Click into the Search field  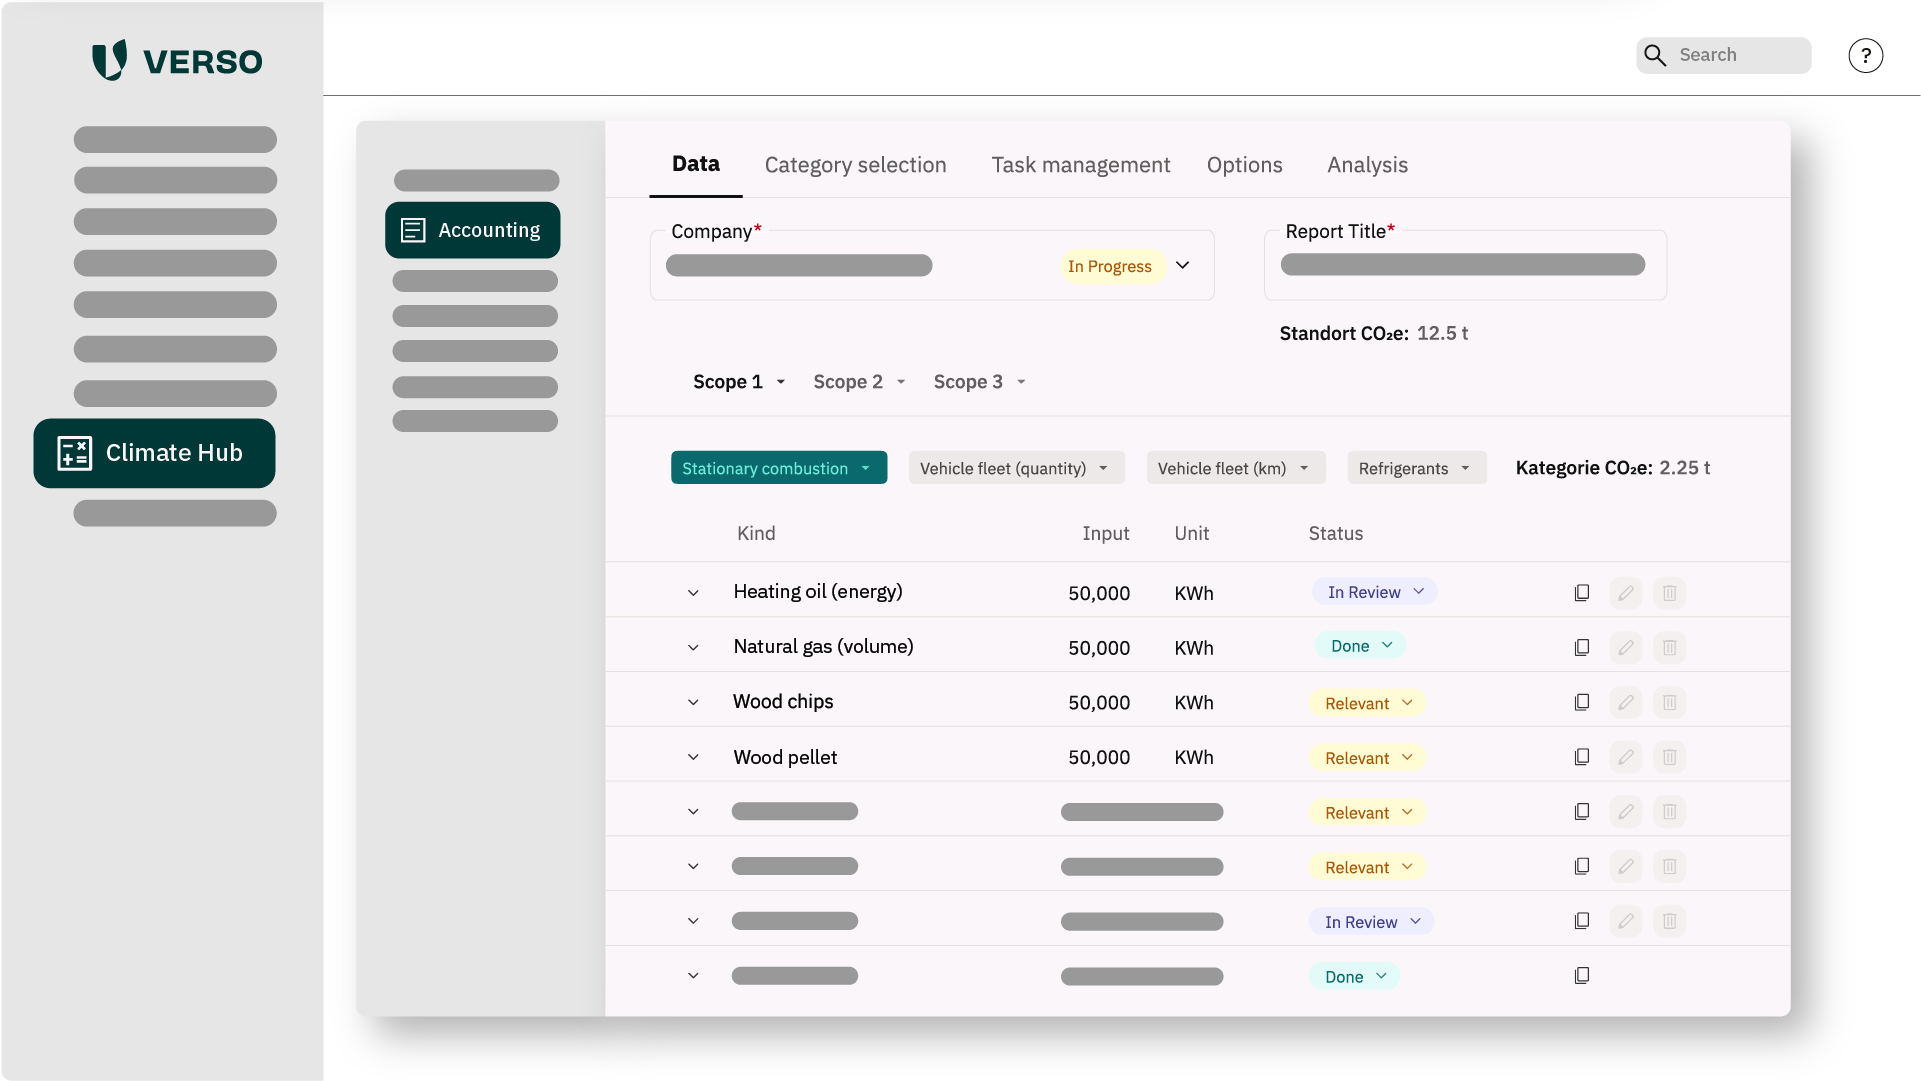[x=1740, y=56]
